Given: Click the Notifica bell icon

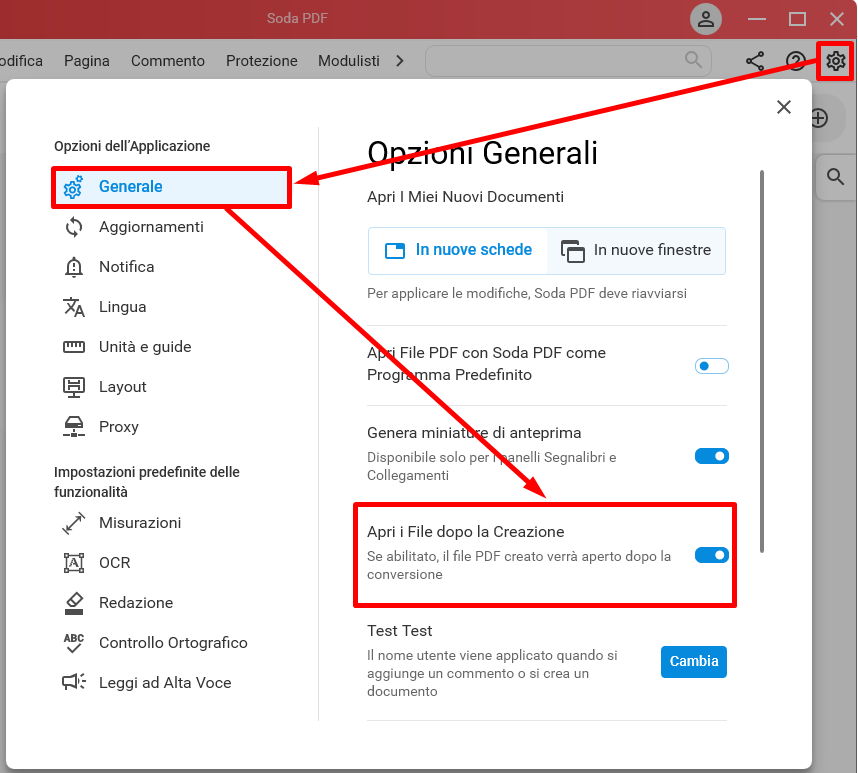Looking at the screenshot, I should (x=74, y=267).
